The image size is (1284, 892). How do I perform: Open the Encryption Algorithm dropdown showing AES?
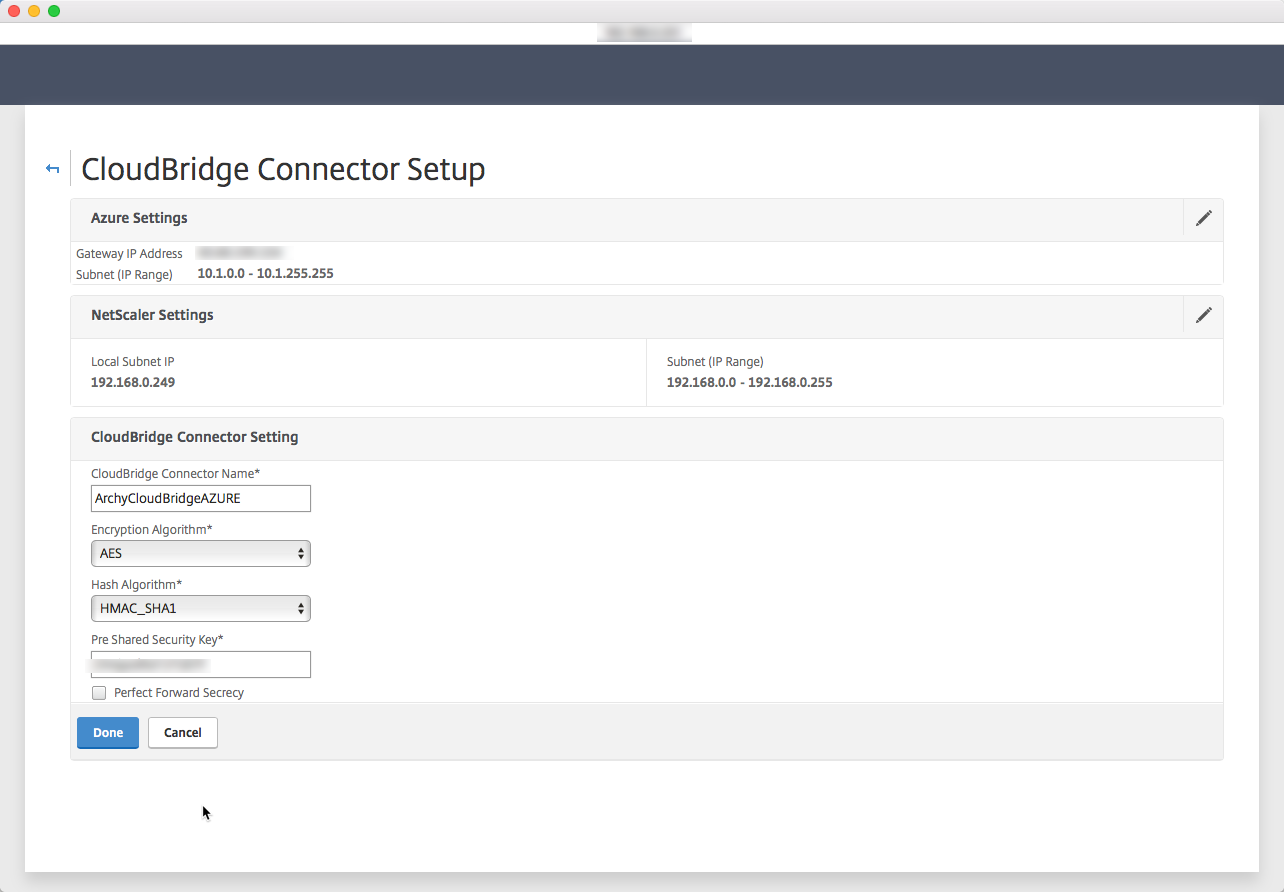pyautogui.click(x=201, y=553)
